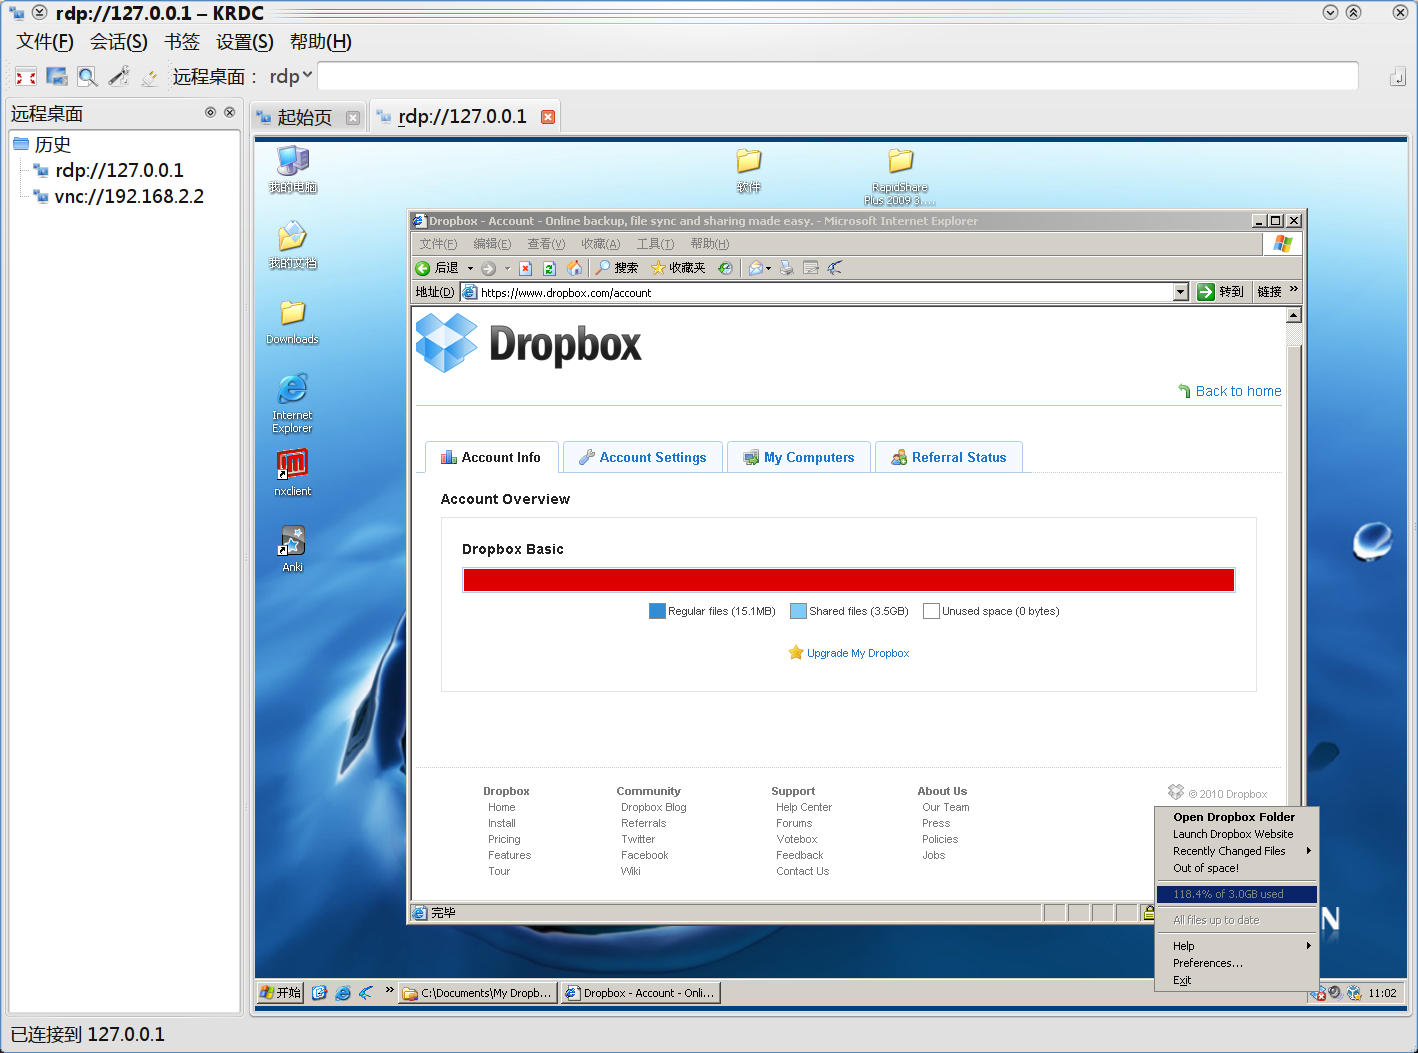Select rdp://127.0.0.1 in history tree

(x=119, y=170)
